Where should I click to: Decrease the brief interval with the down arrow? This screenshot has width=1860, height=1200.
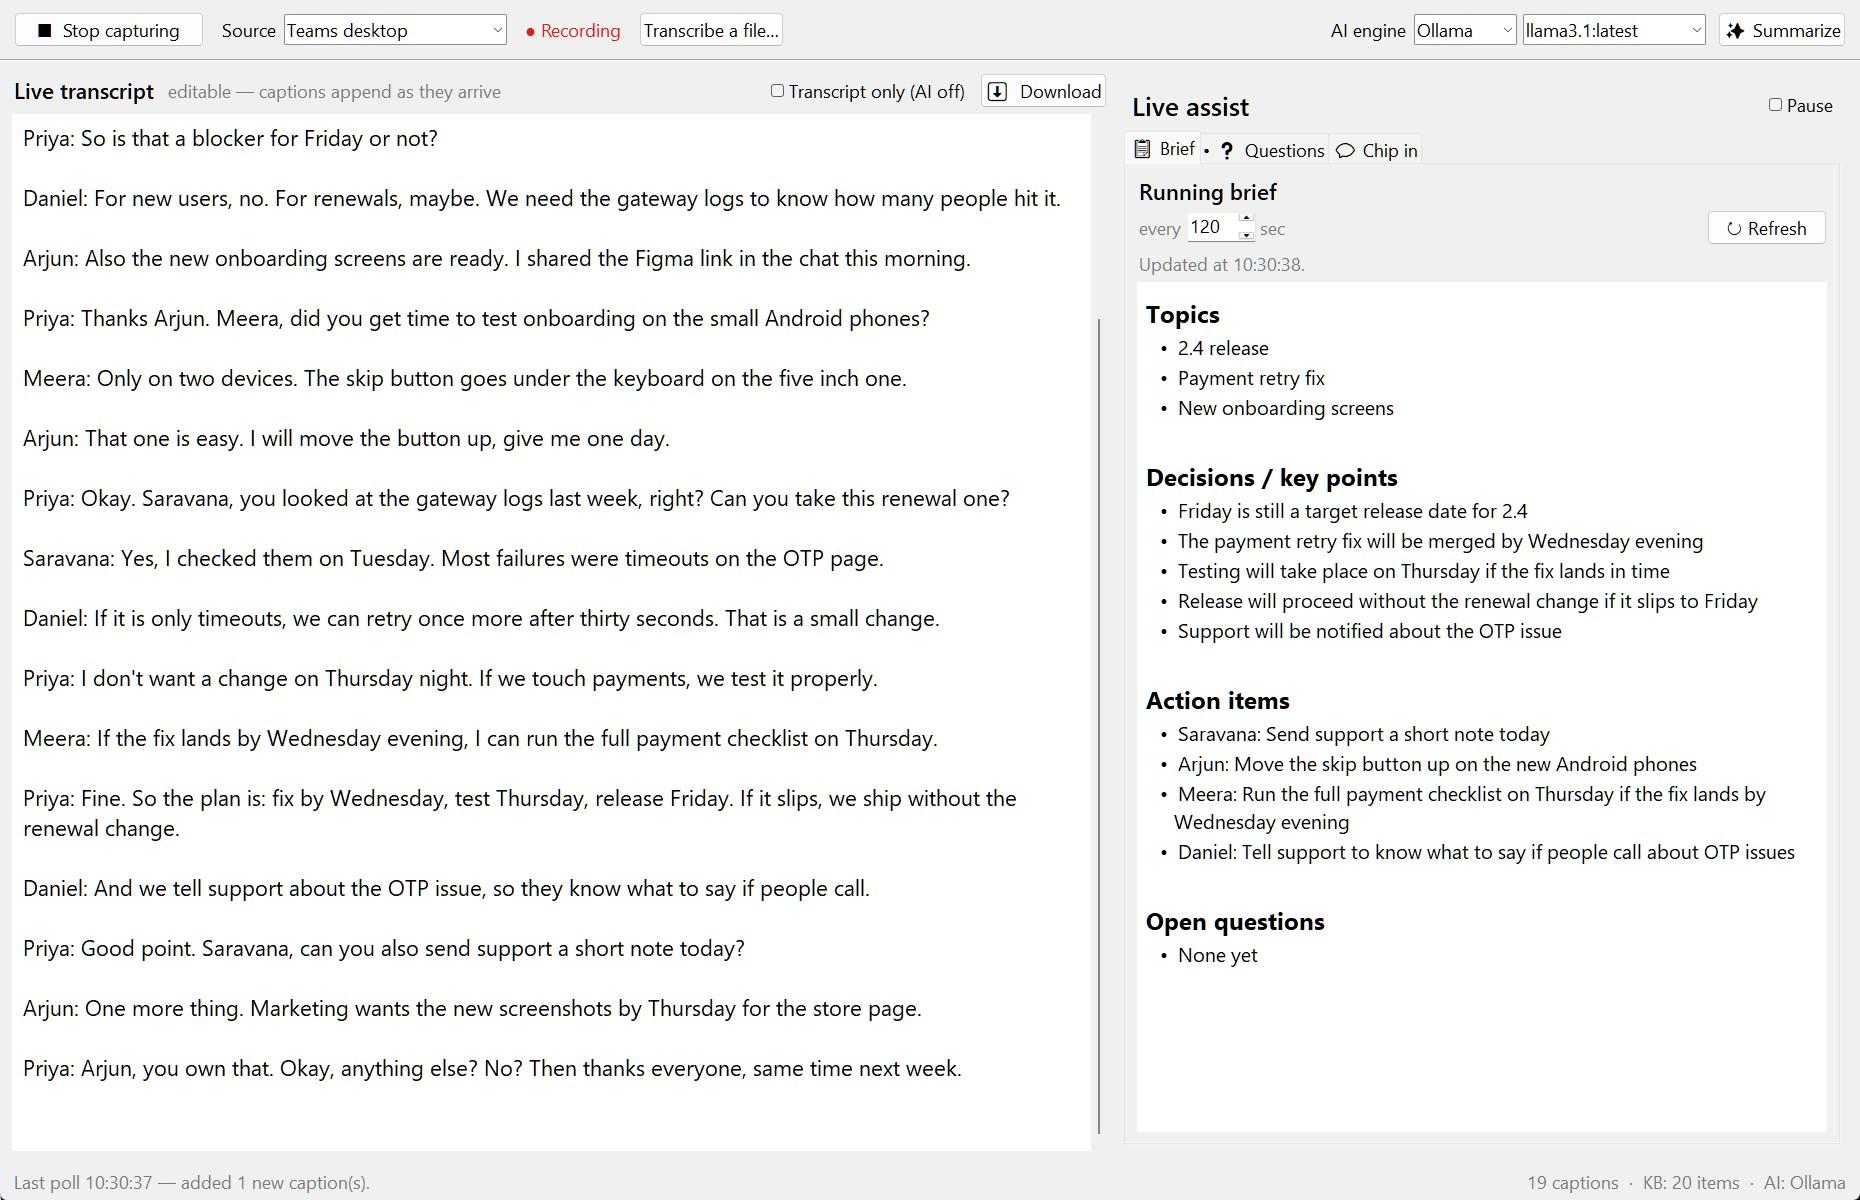tap(1246, 235)
